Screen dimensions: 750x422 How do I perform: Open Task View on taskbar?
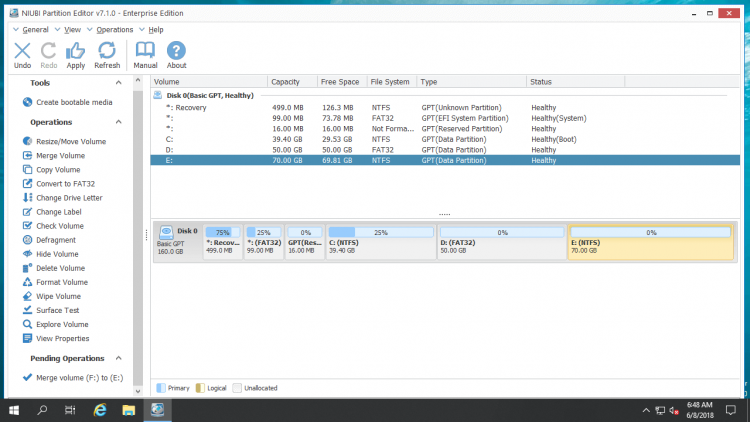pyautogui.click(x=70, y=410)
